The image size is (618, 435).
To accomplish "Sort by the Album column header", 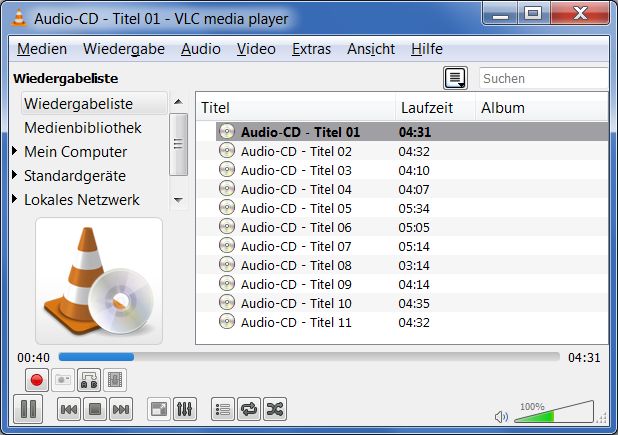I will click(x=542, y=108).
